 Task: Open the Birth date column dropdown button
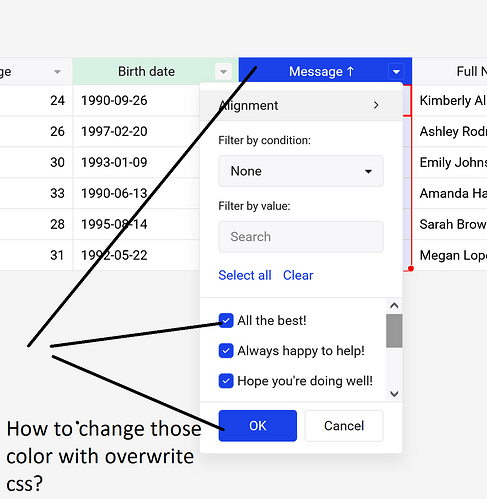point(223,72)
